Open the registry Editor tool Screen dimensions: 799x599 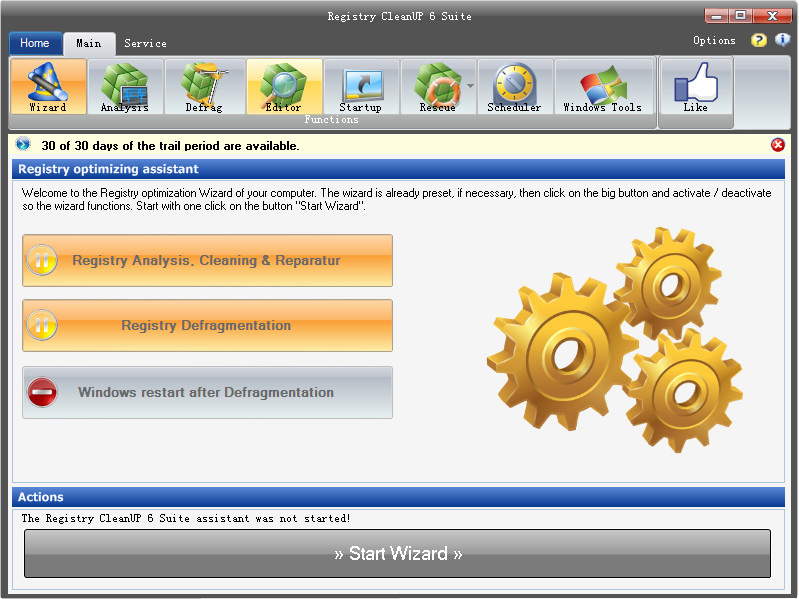click(283, 86)
